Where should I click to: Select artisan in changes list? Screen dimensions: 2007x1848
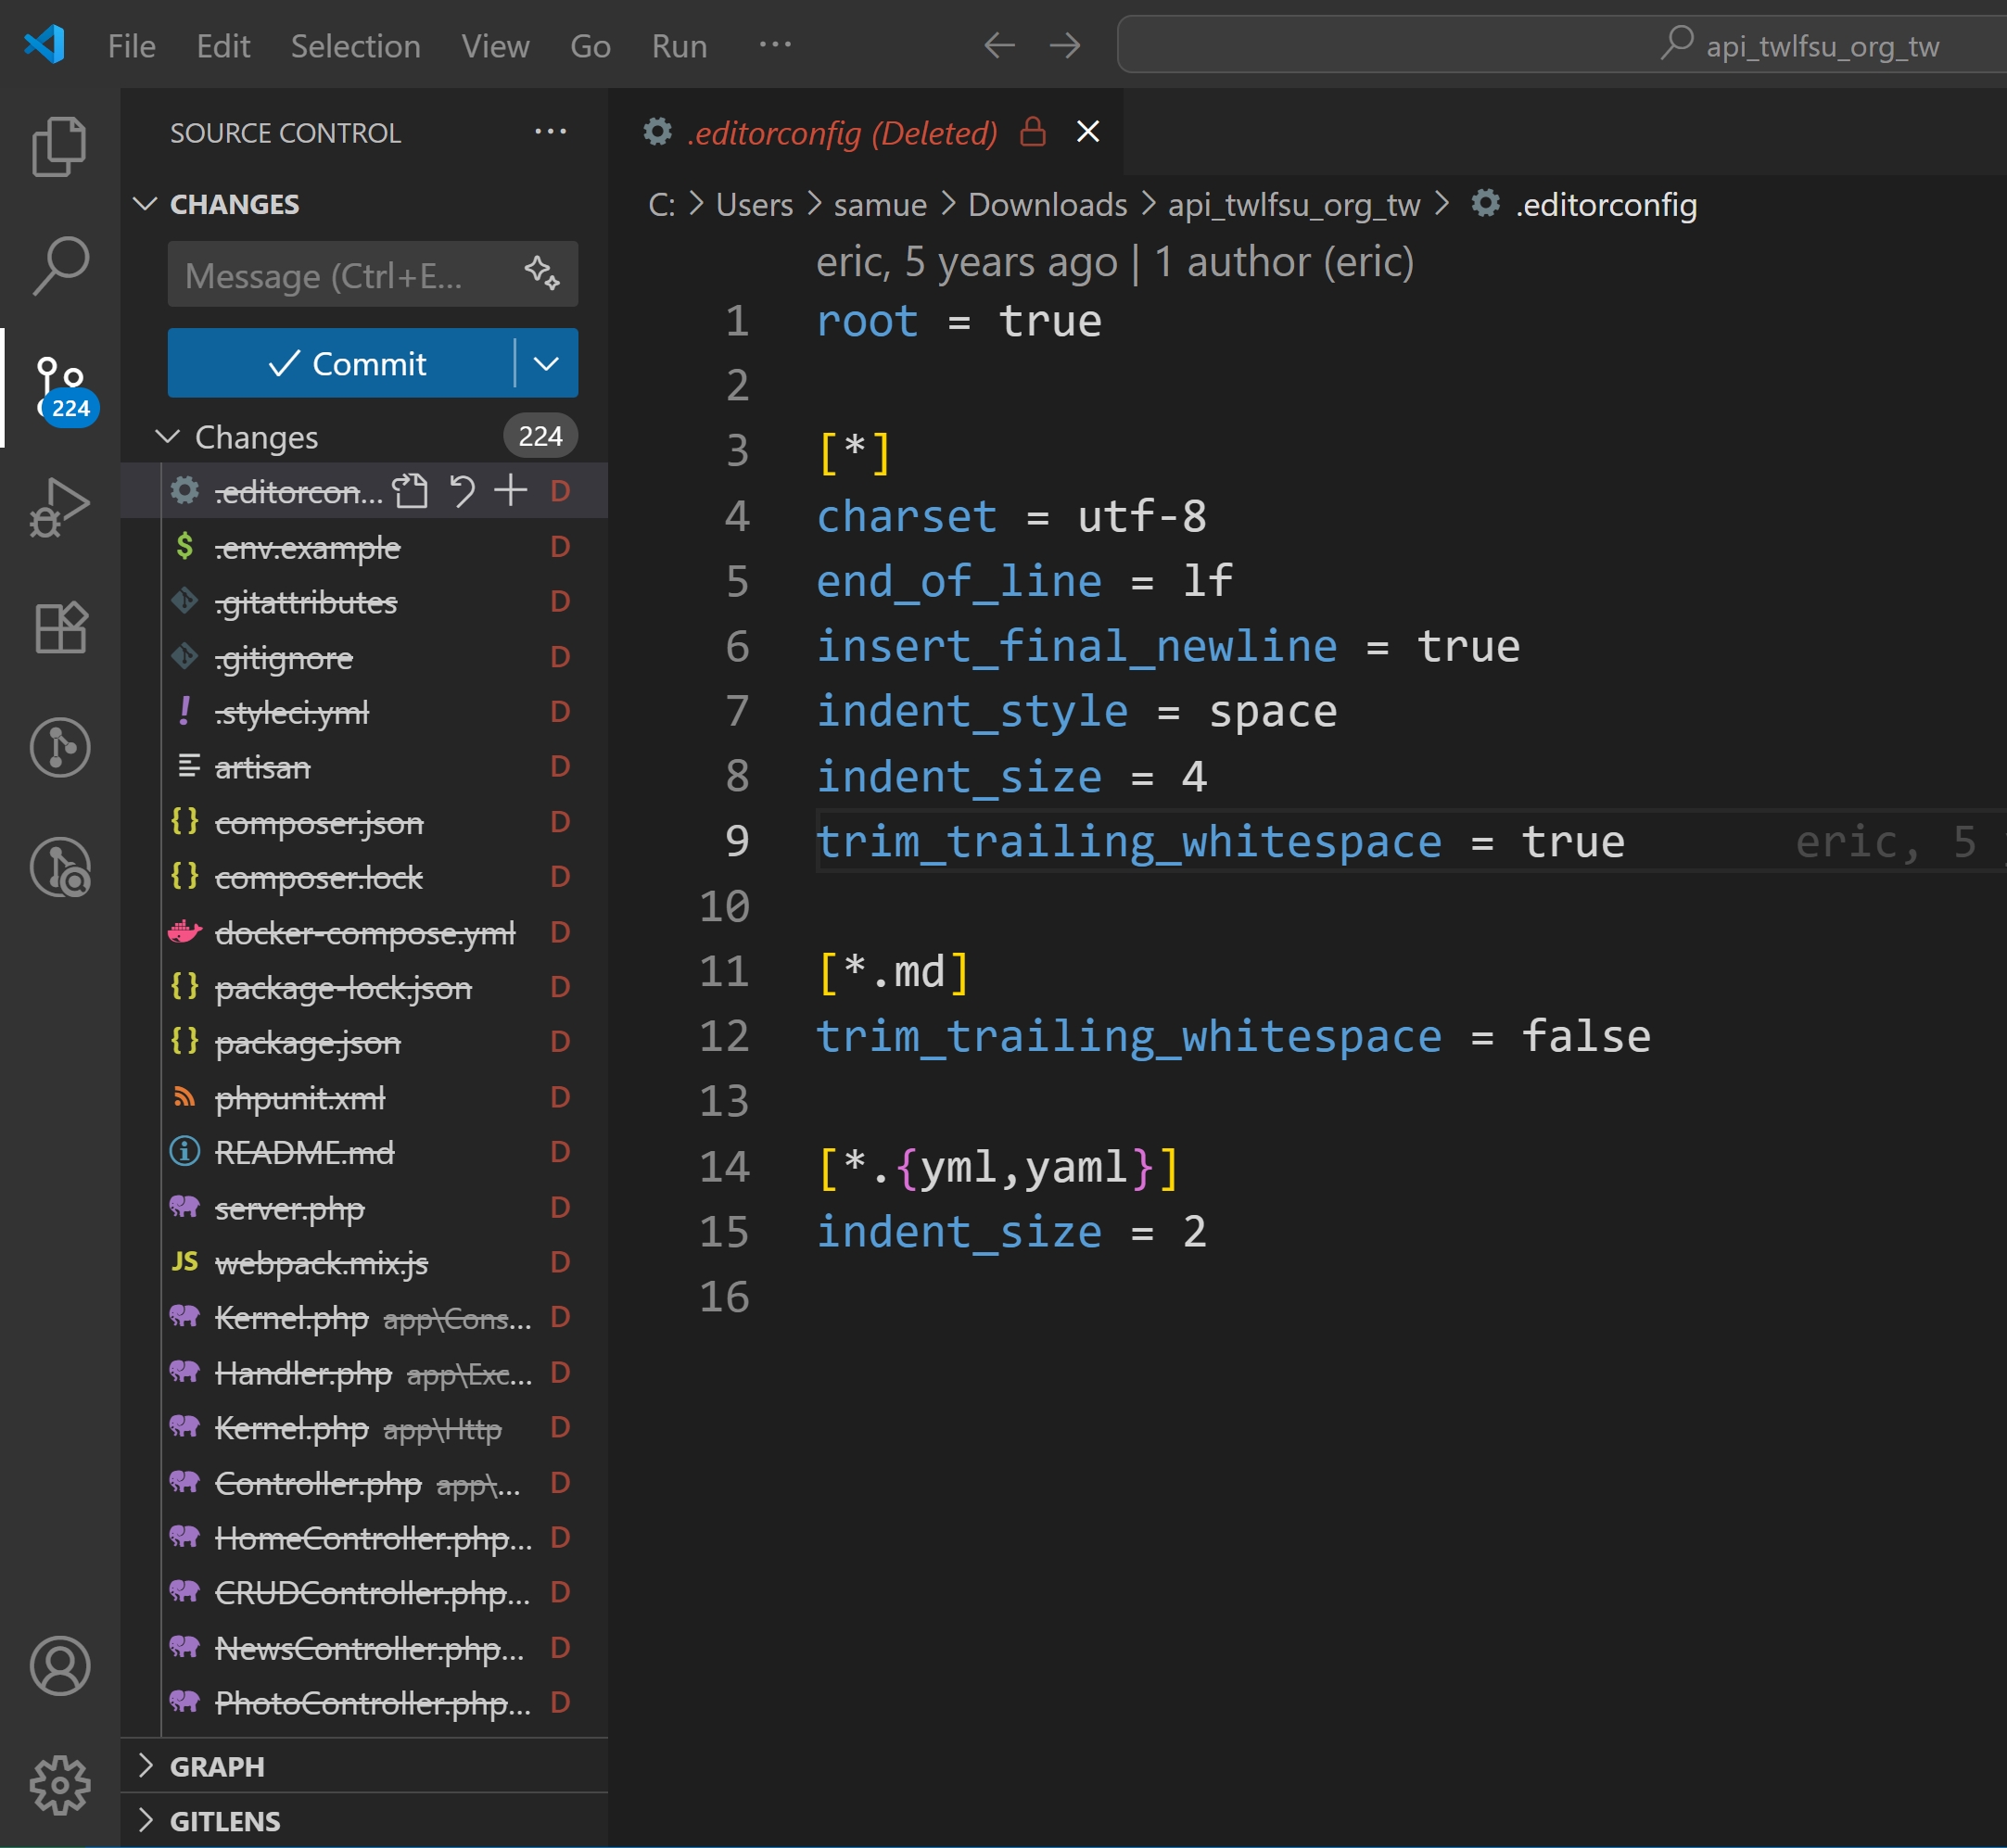point(364,767)
